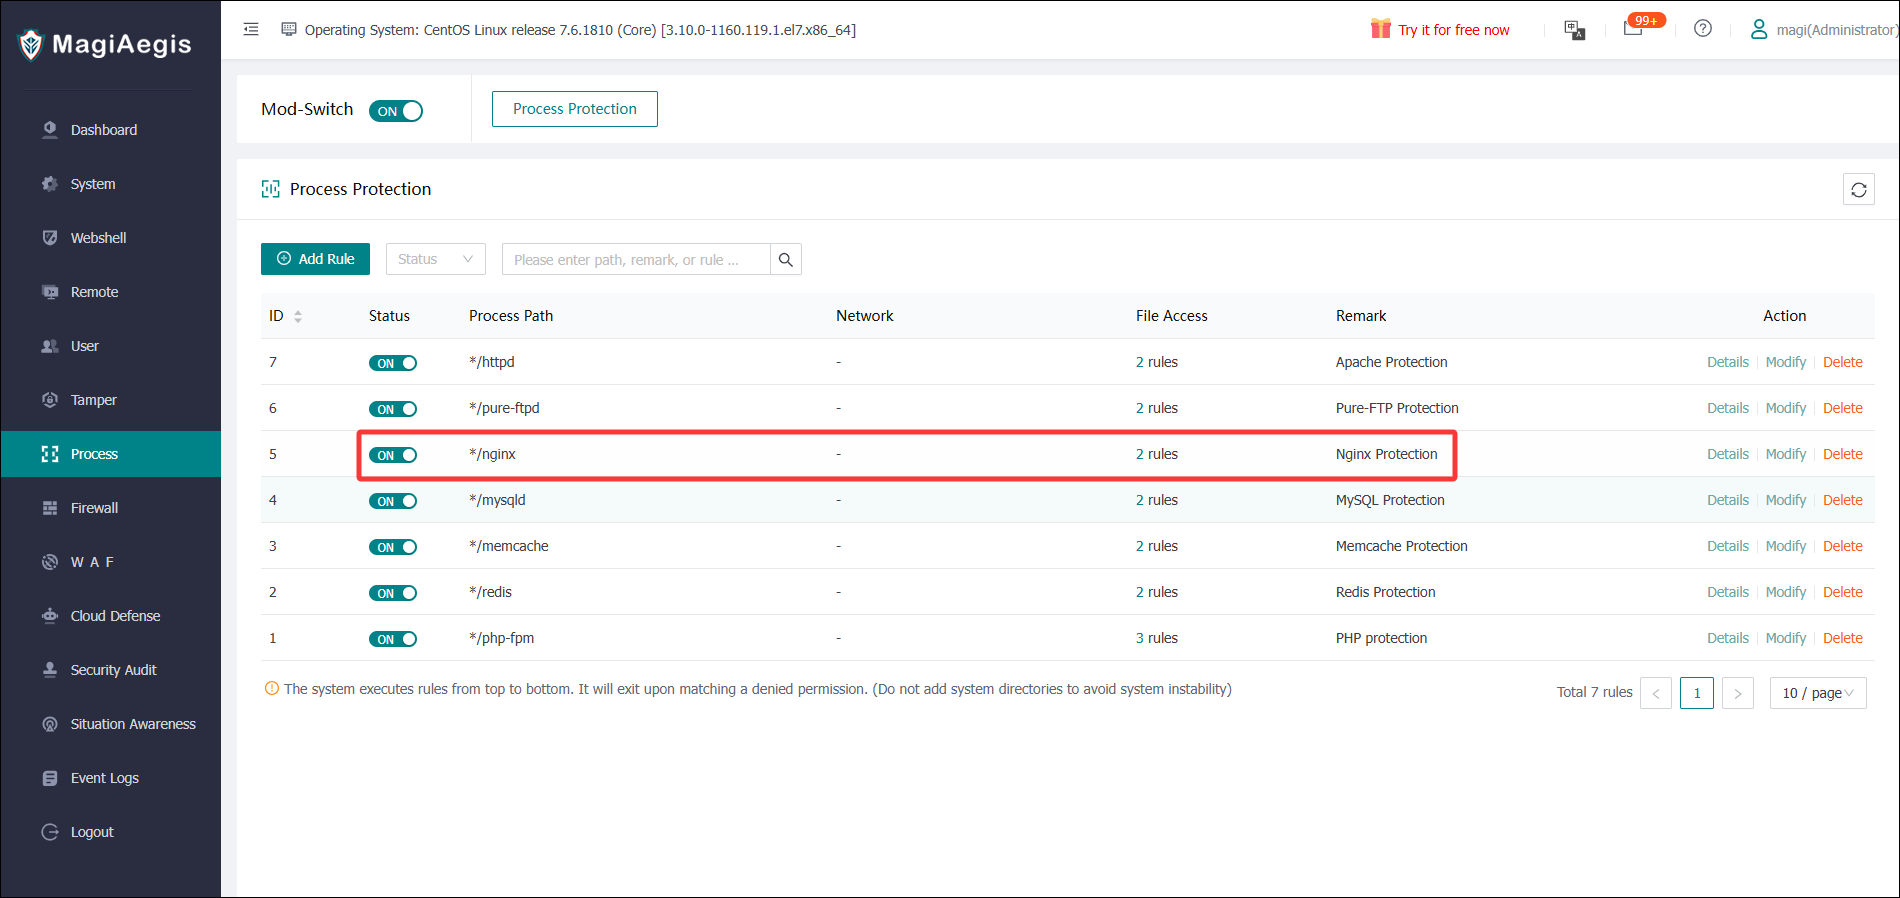Click the Security Audit sidebar icon
This screenshot has height=898, width=1900.
point(50,670)
